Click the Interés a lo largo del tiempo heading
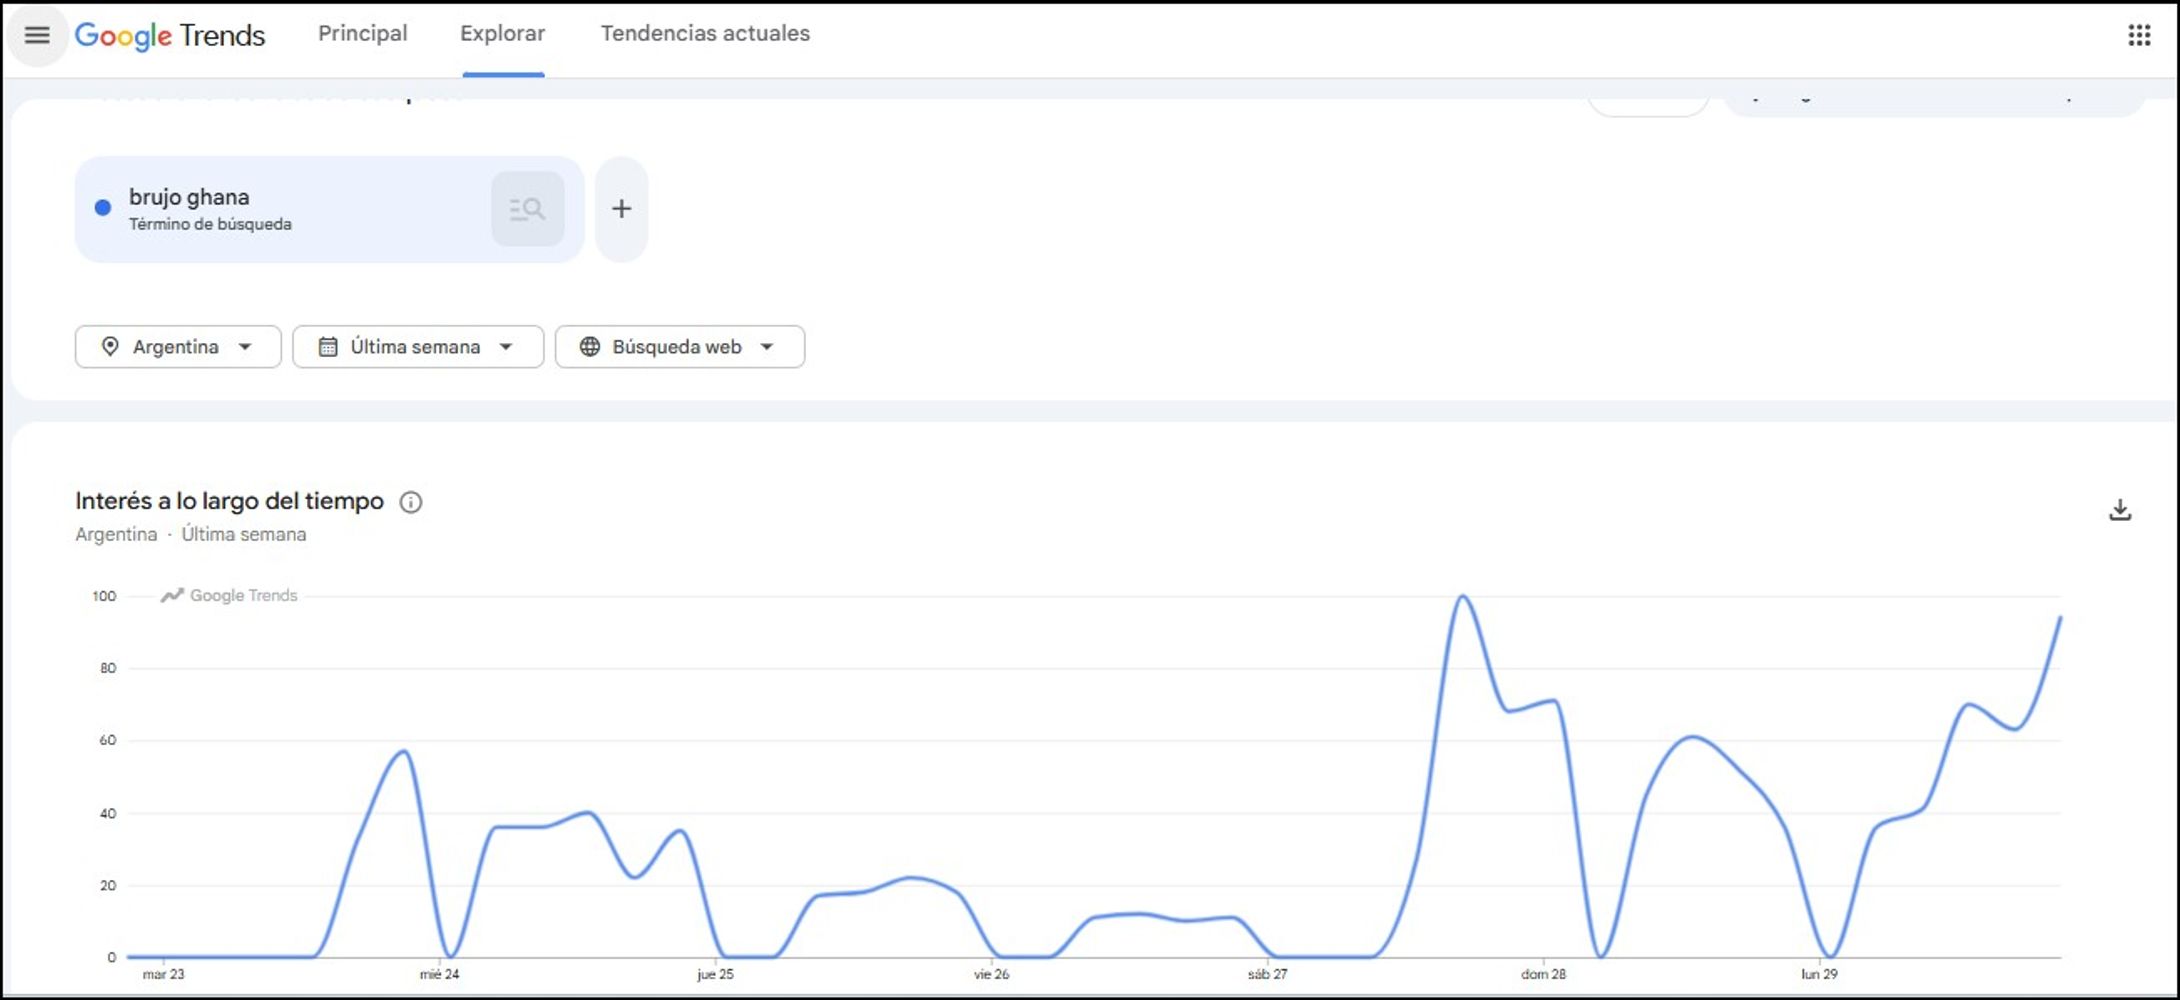This screenshot has width=2180, height=1000. tap(229, 501)
